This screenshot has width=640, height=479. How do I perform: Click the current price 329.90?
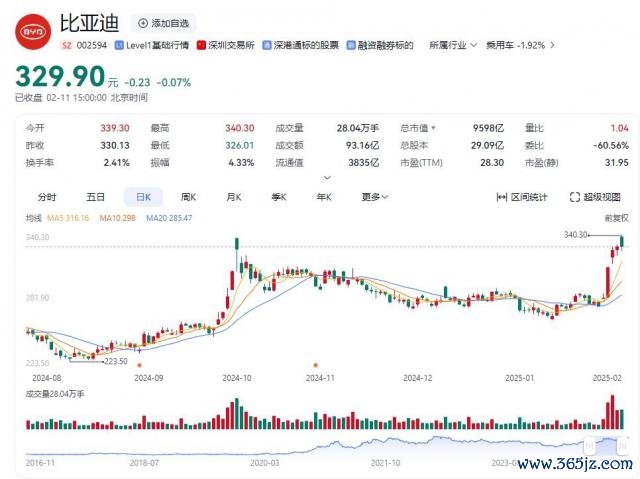pyautogui.click(x=60, y=77)
